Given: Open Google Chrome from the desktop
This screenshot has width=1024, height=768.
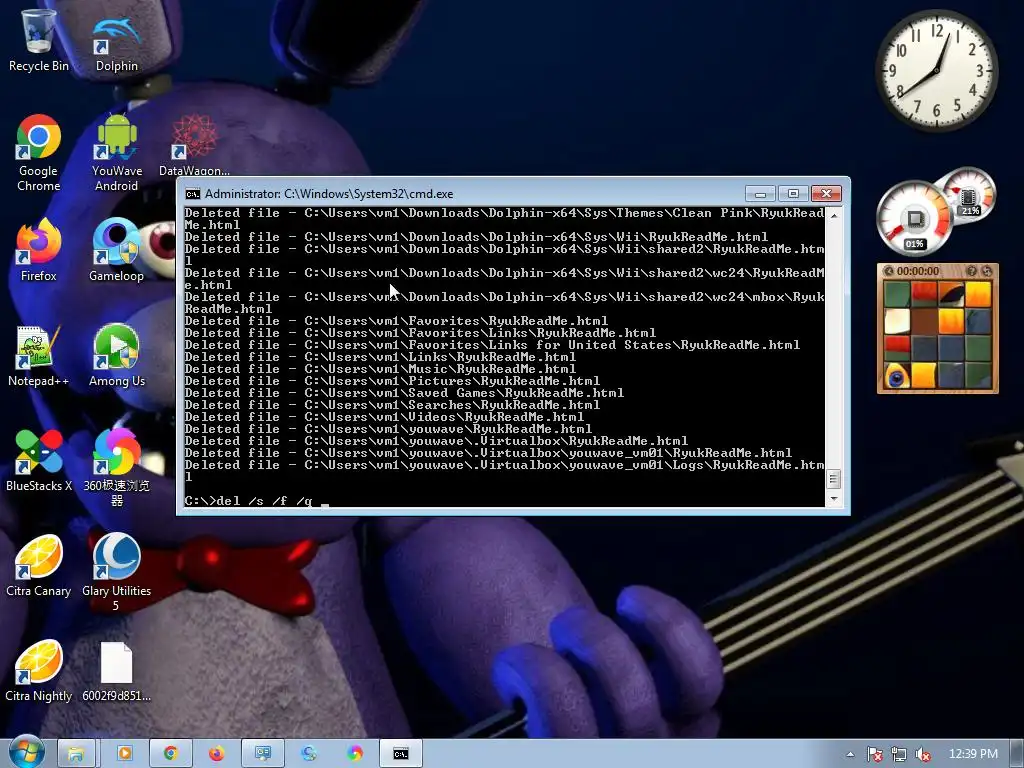Looking at the screenshot, I should pos(38,153).
